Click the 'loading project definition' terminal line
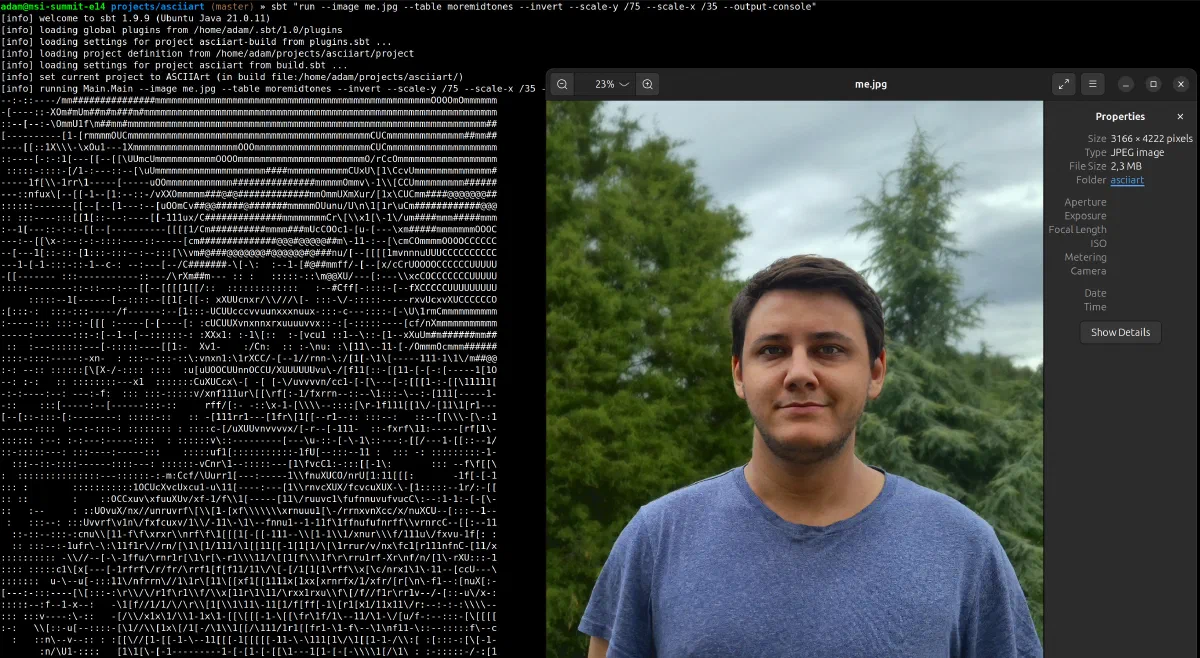Viewport: 1200px width, 658px height. click(x=207, y=53)
